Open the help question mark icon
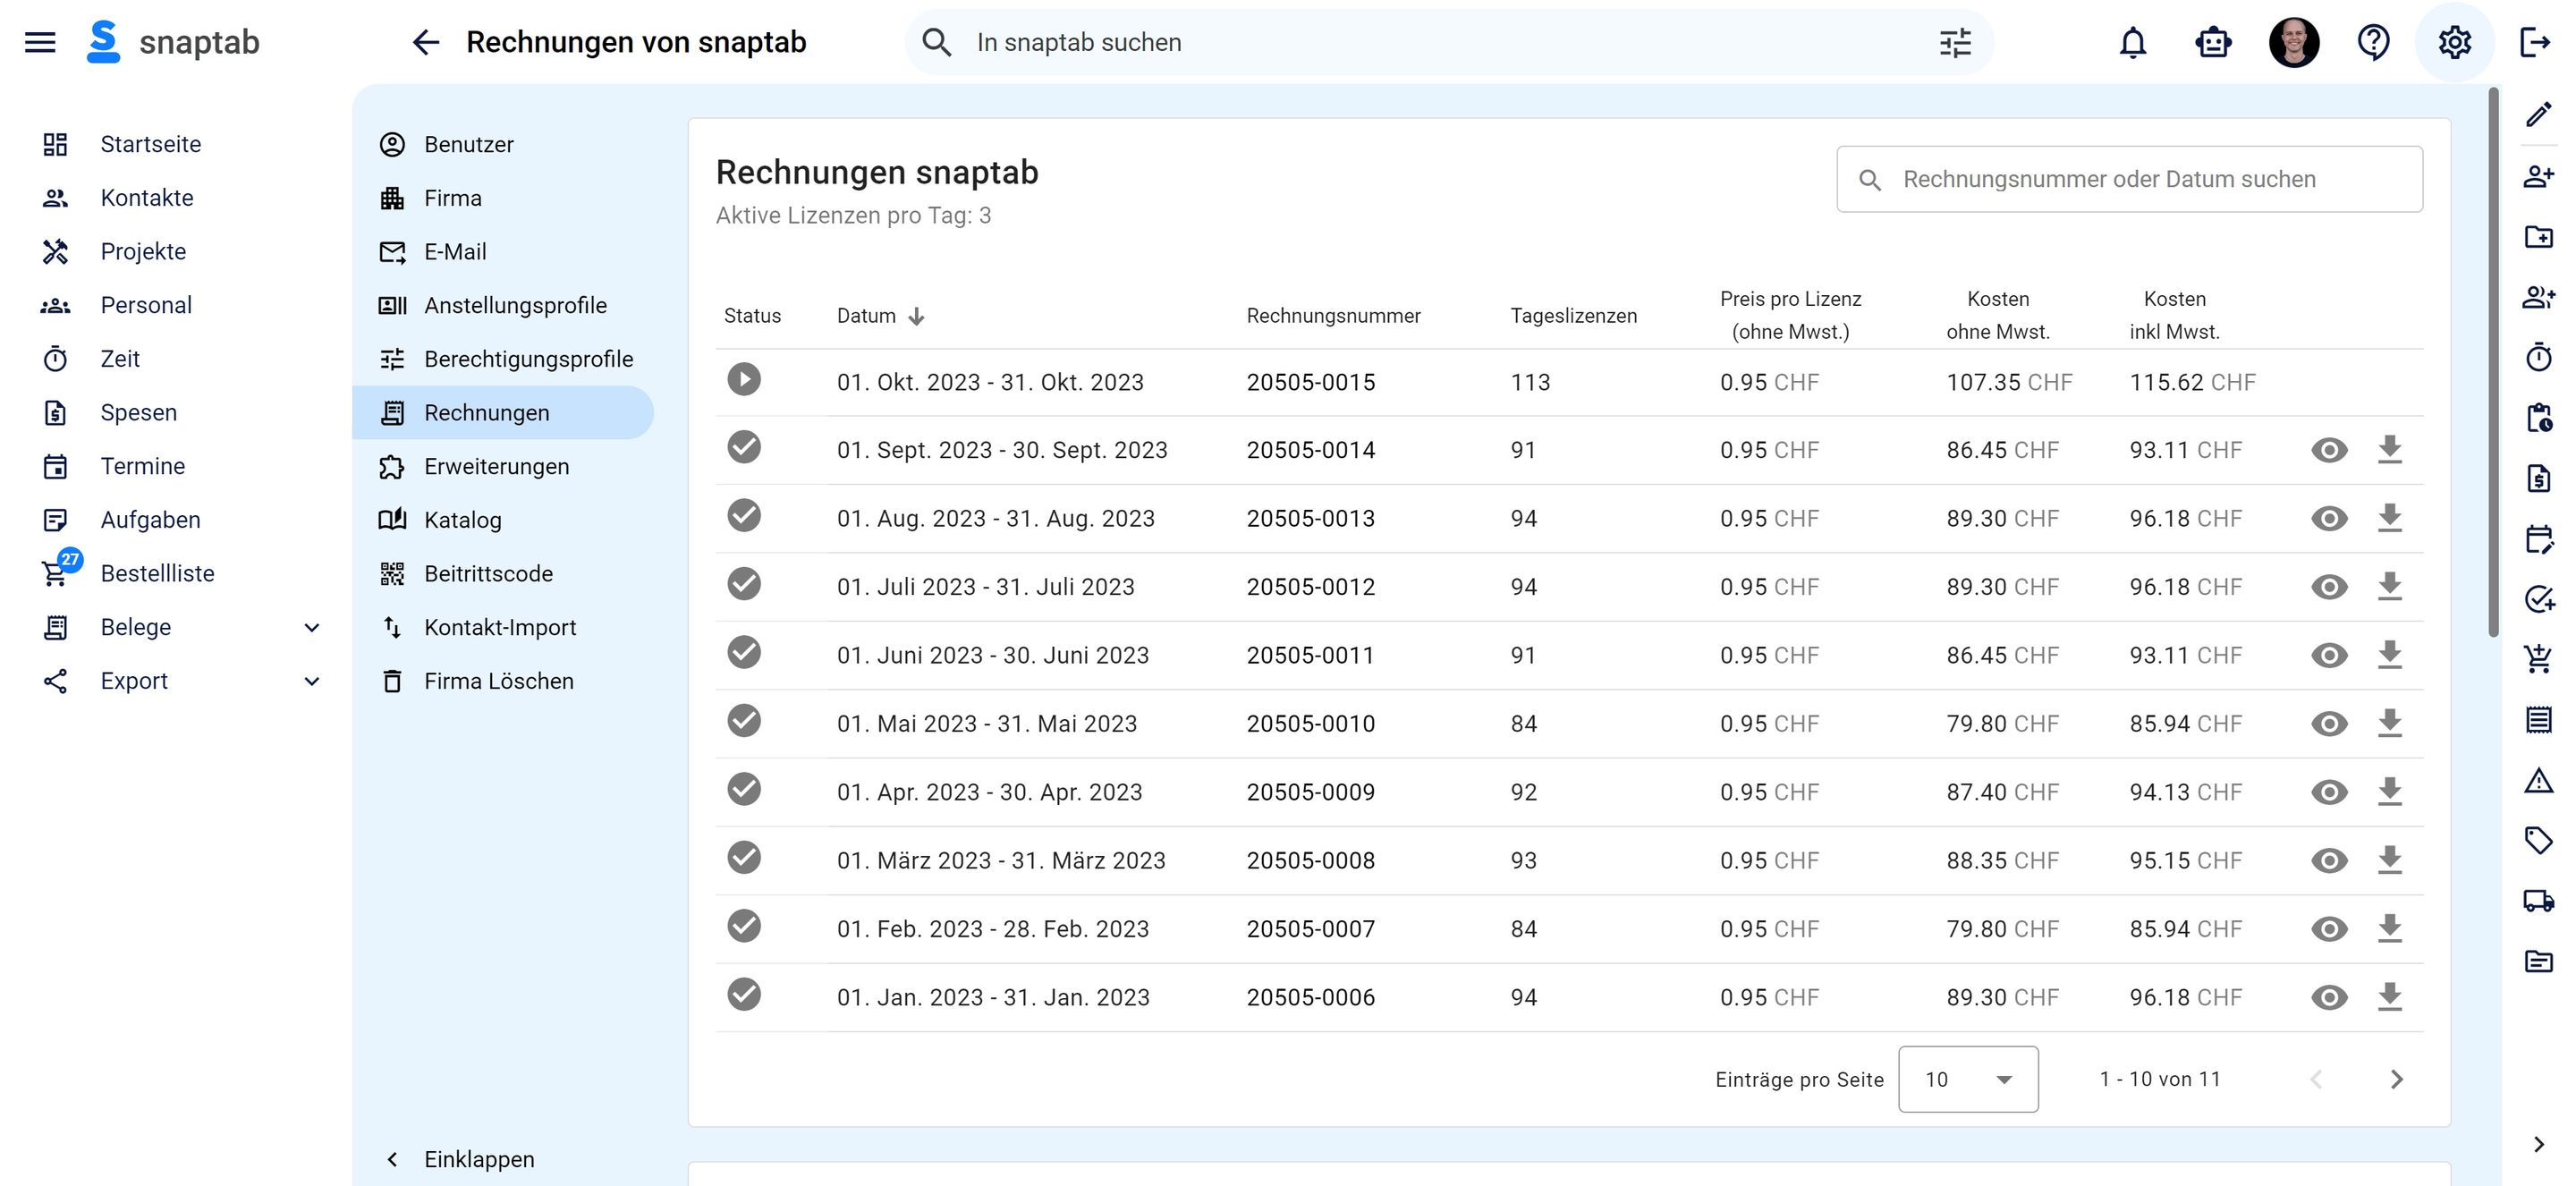 (x=2374, y=42)
